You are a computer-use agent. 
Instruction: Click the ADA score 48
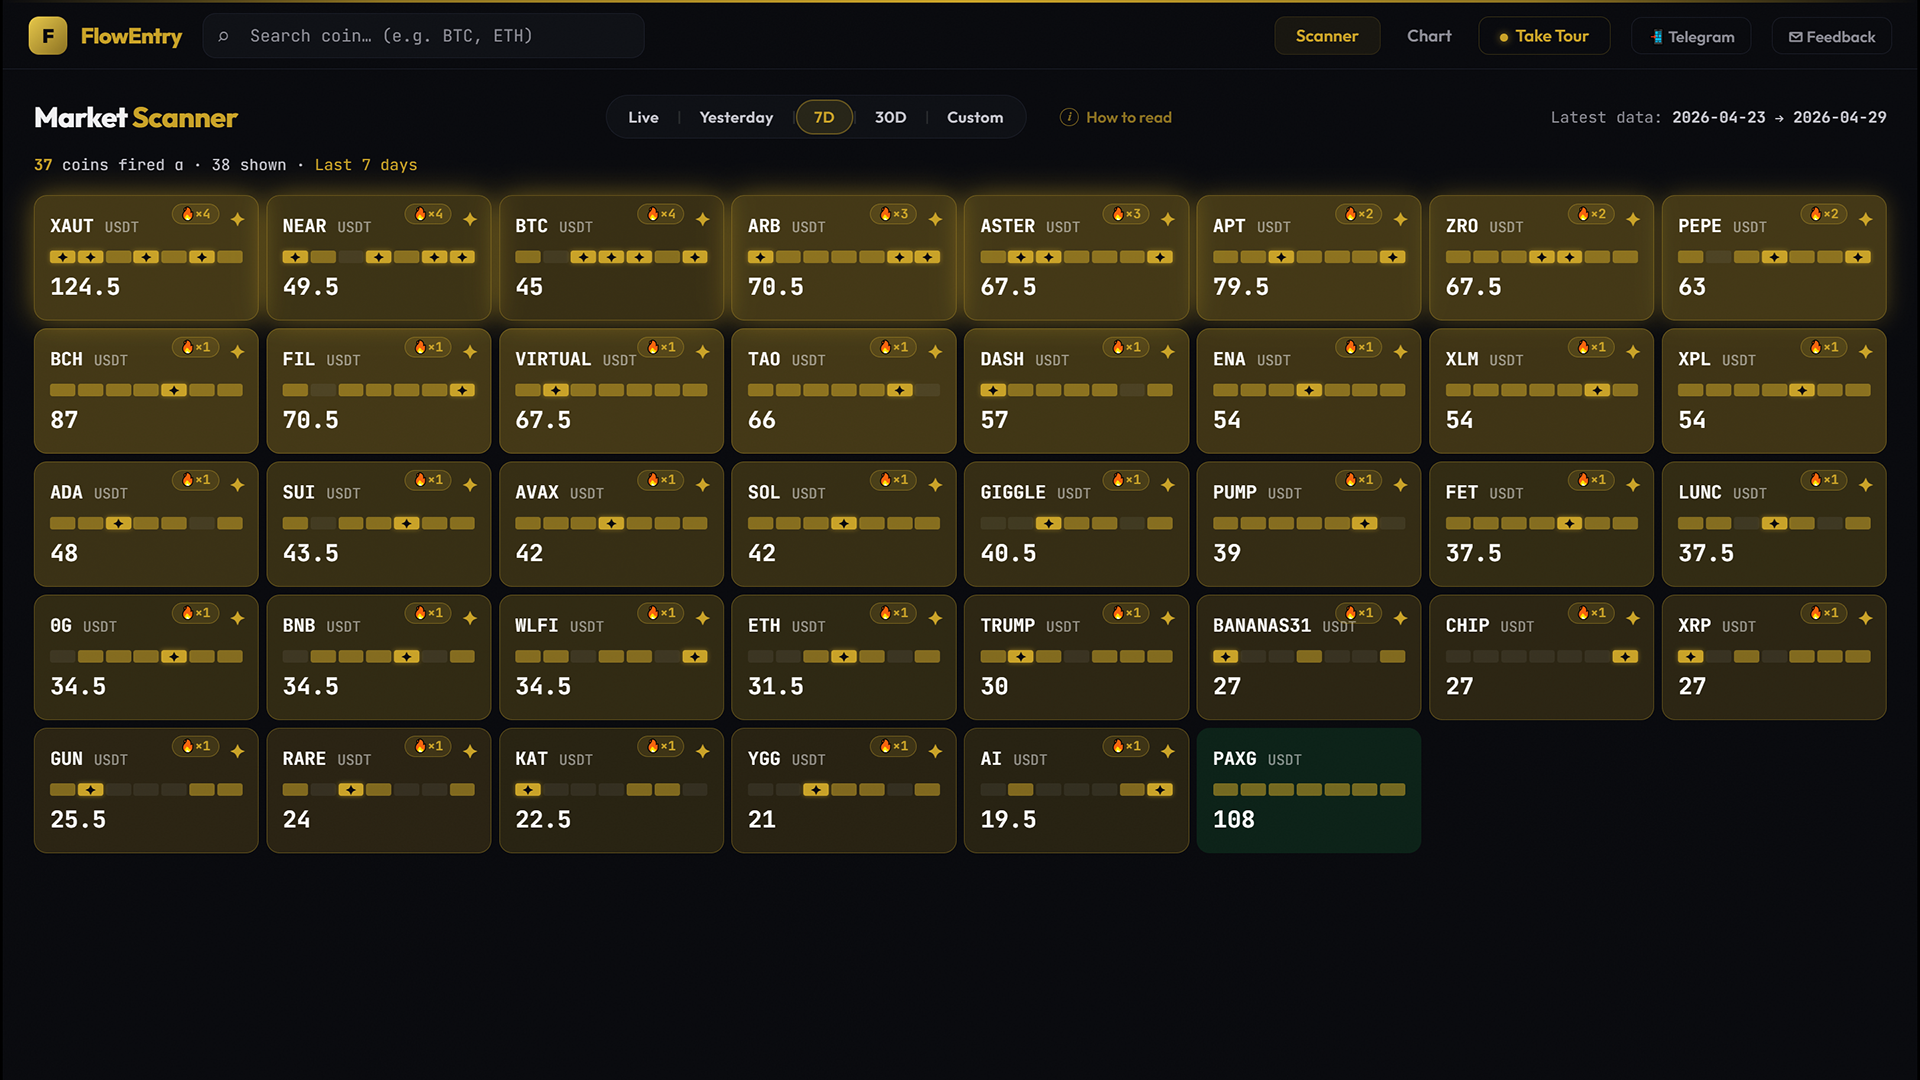[x=64, y=553]
